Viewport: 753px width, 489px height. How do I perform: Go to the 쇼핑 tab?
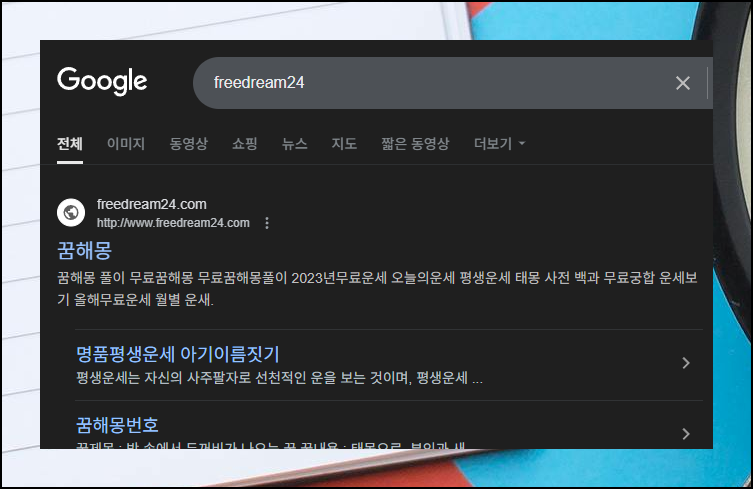(x=244, y=144)
